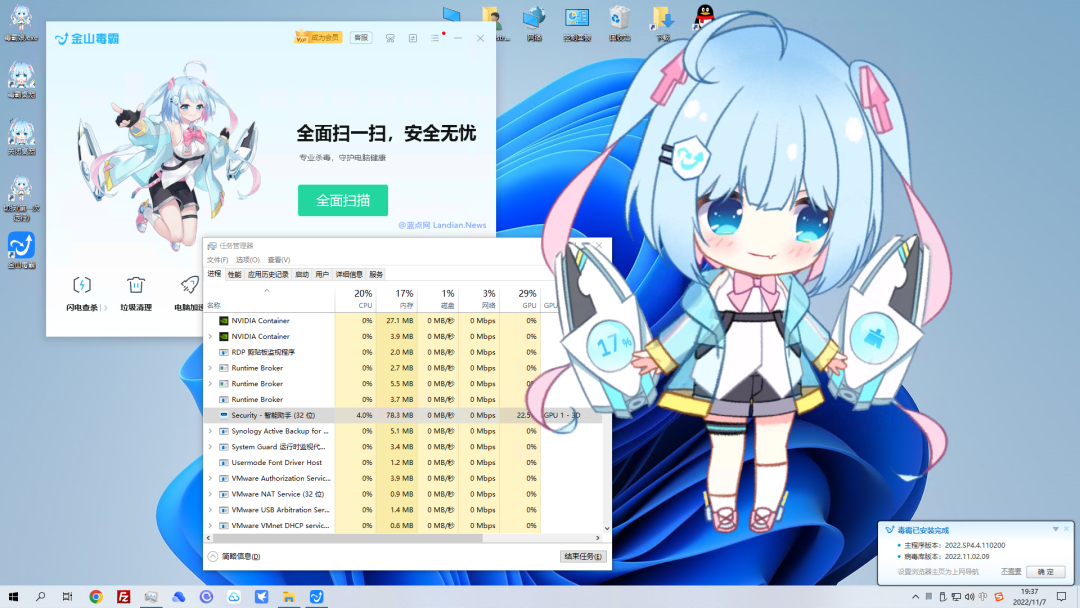Open FileZilla from the taskbar
Screen dimensions: 1080x608
click(123, 597)
